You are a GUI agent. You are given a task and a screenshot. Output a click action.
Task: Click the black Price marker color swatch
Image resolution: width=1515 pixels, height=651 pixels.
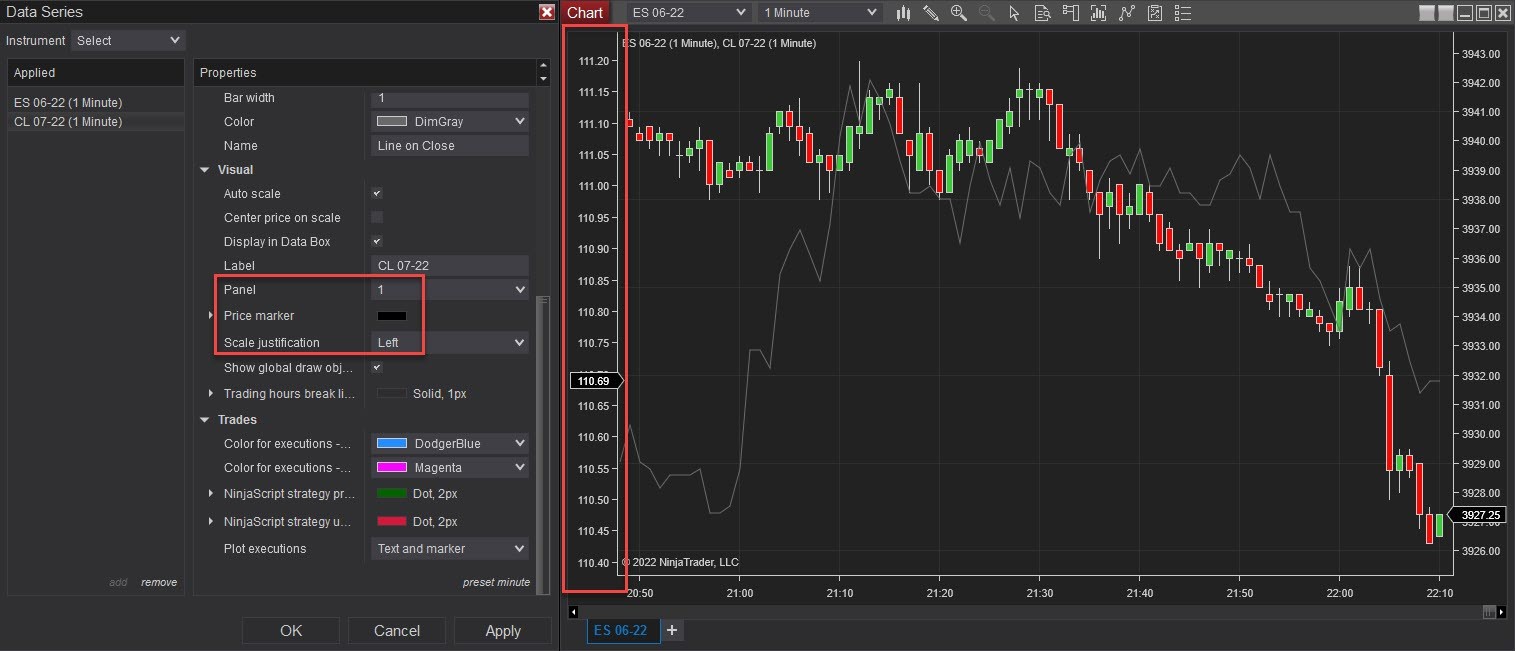(391, 316)
